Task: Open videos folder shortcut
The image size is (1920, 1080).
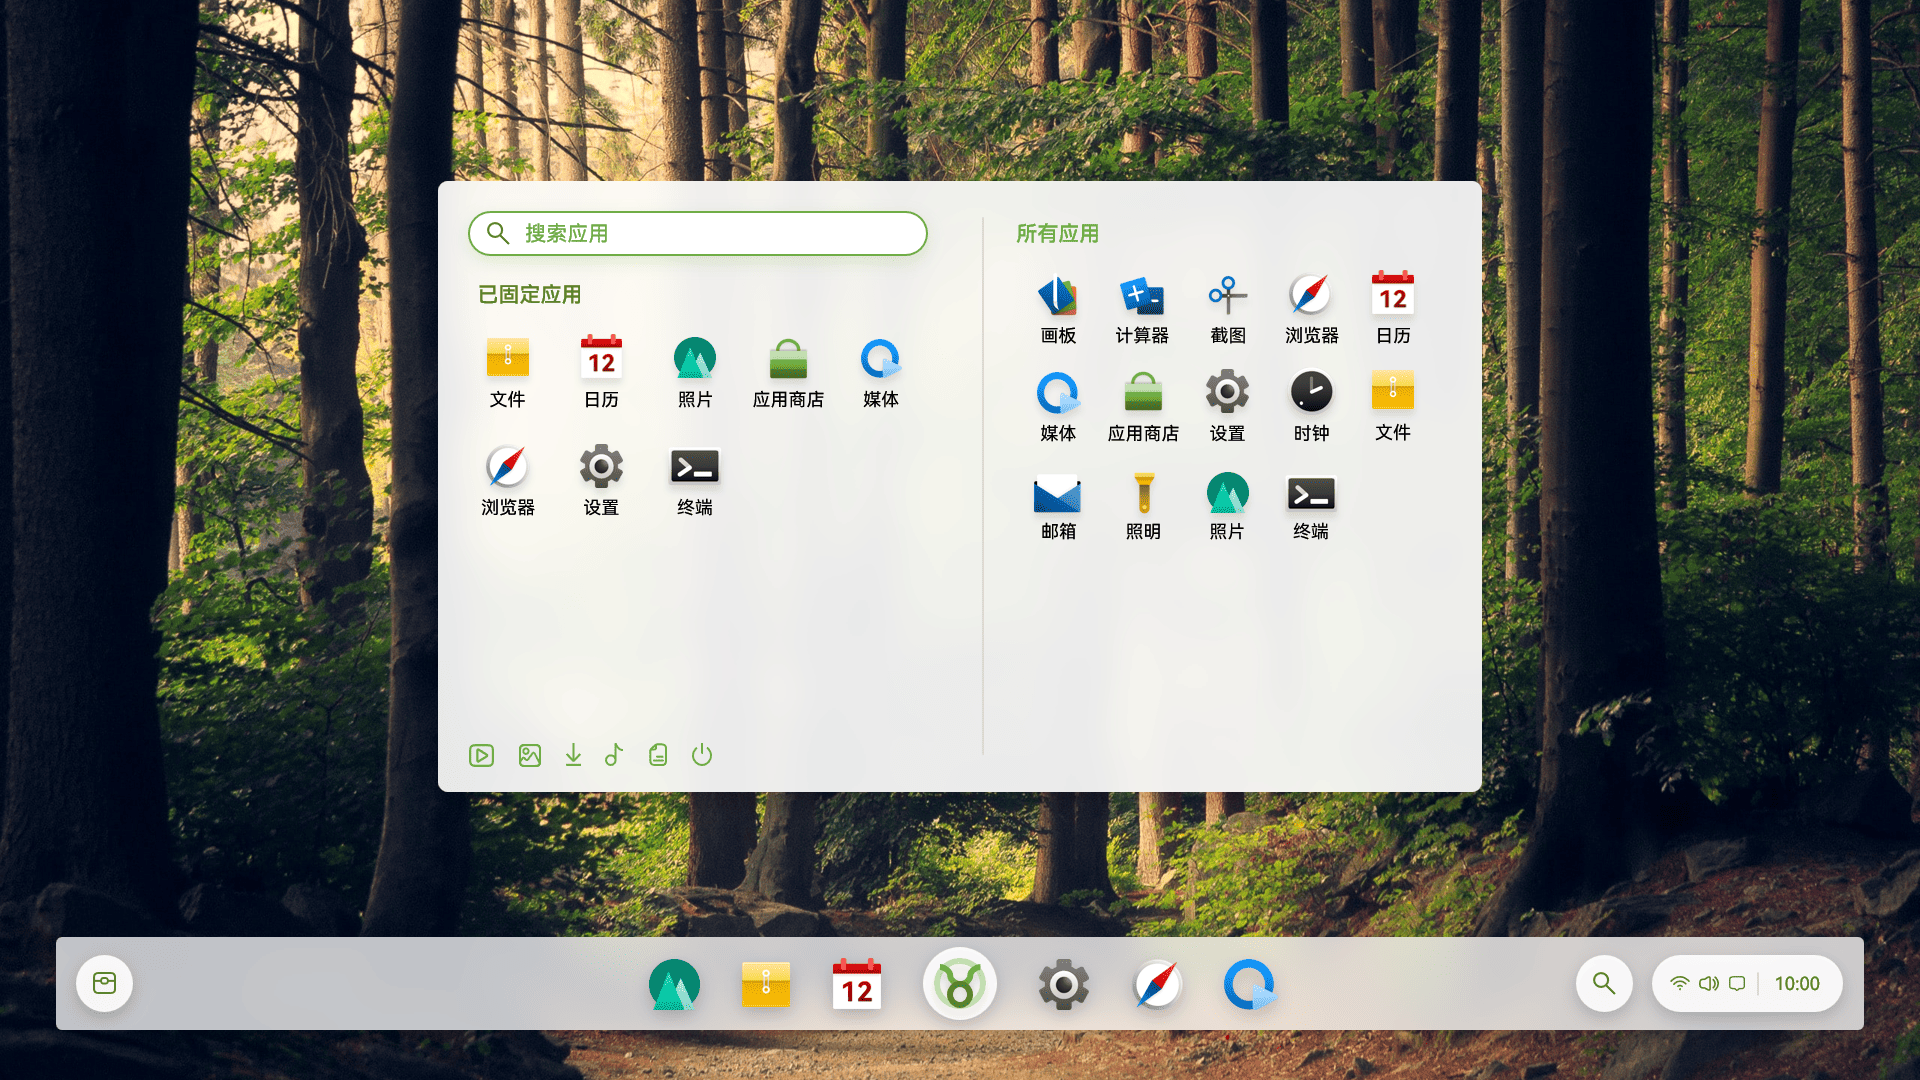Action: 481,755
